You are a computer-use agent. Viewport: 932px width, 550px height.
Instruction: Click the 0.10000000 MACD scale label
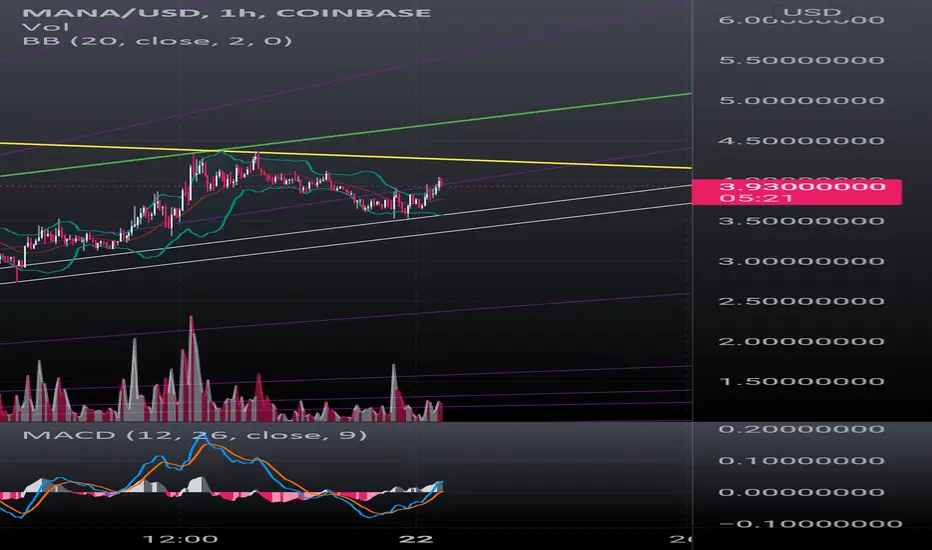801,461
